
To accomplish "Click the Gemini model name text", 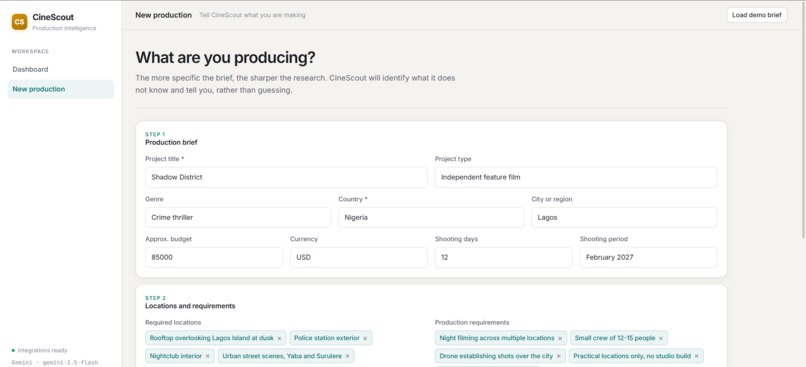I will [x=54, y=362].
